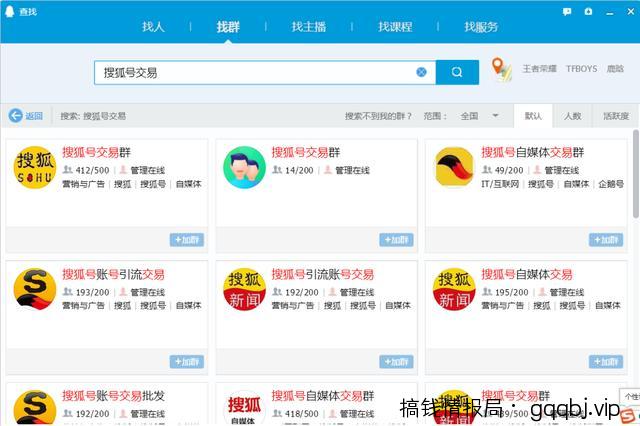Screen dimensions: 640x426
Task: Open group title 搜狐号账号引流交易
Action: click(x=113, y=274)
